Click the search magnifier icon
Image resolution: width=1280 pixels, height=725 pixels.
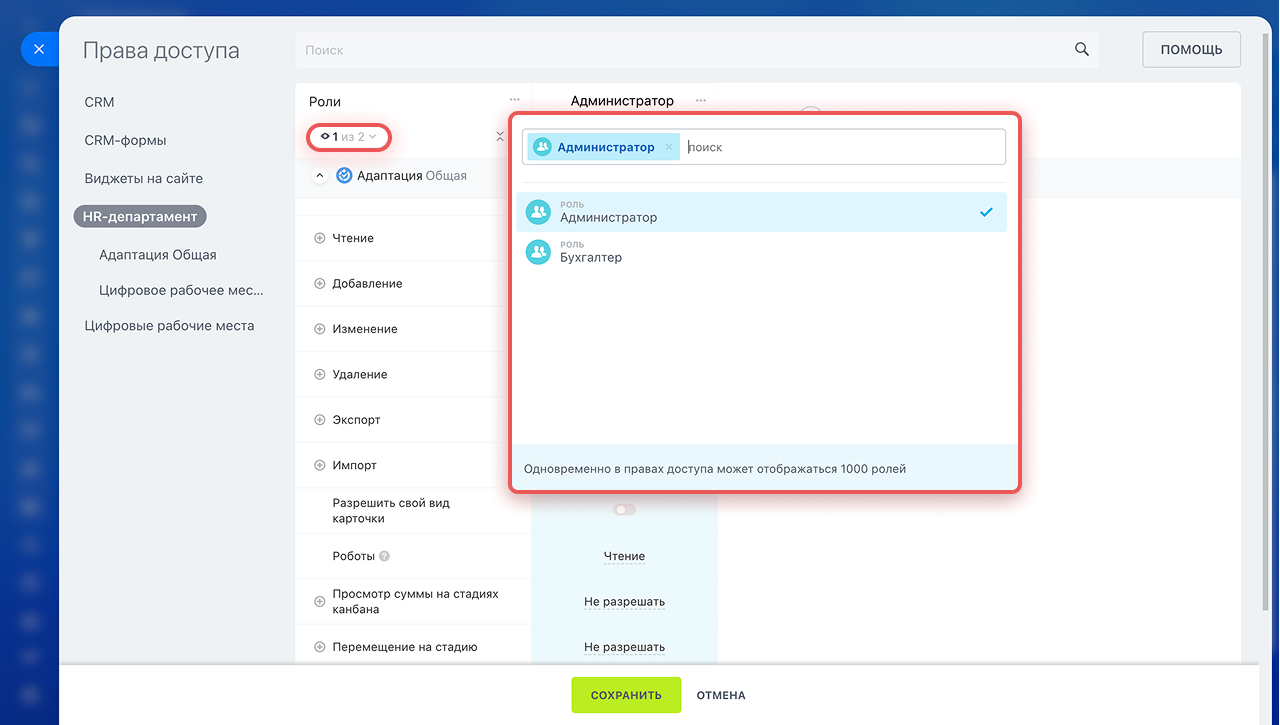(1081, 50)
